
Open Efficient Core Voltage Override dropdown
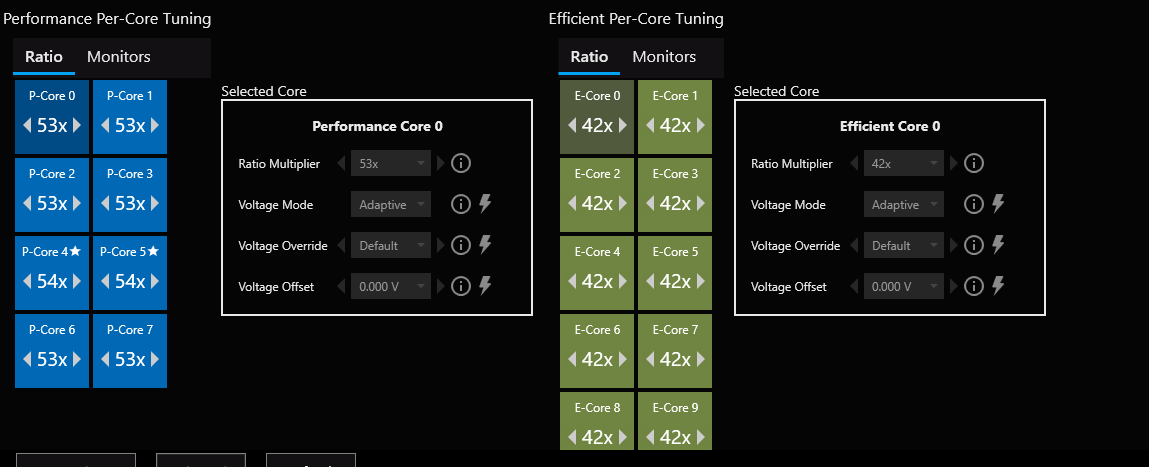(904, 246)
